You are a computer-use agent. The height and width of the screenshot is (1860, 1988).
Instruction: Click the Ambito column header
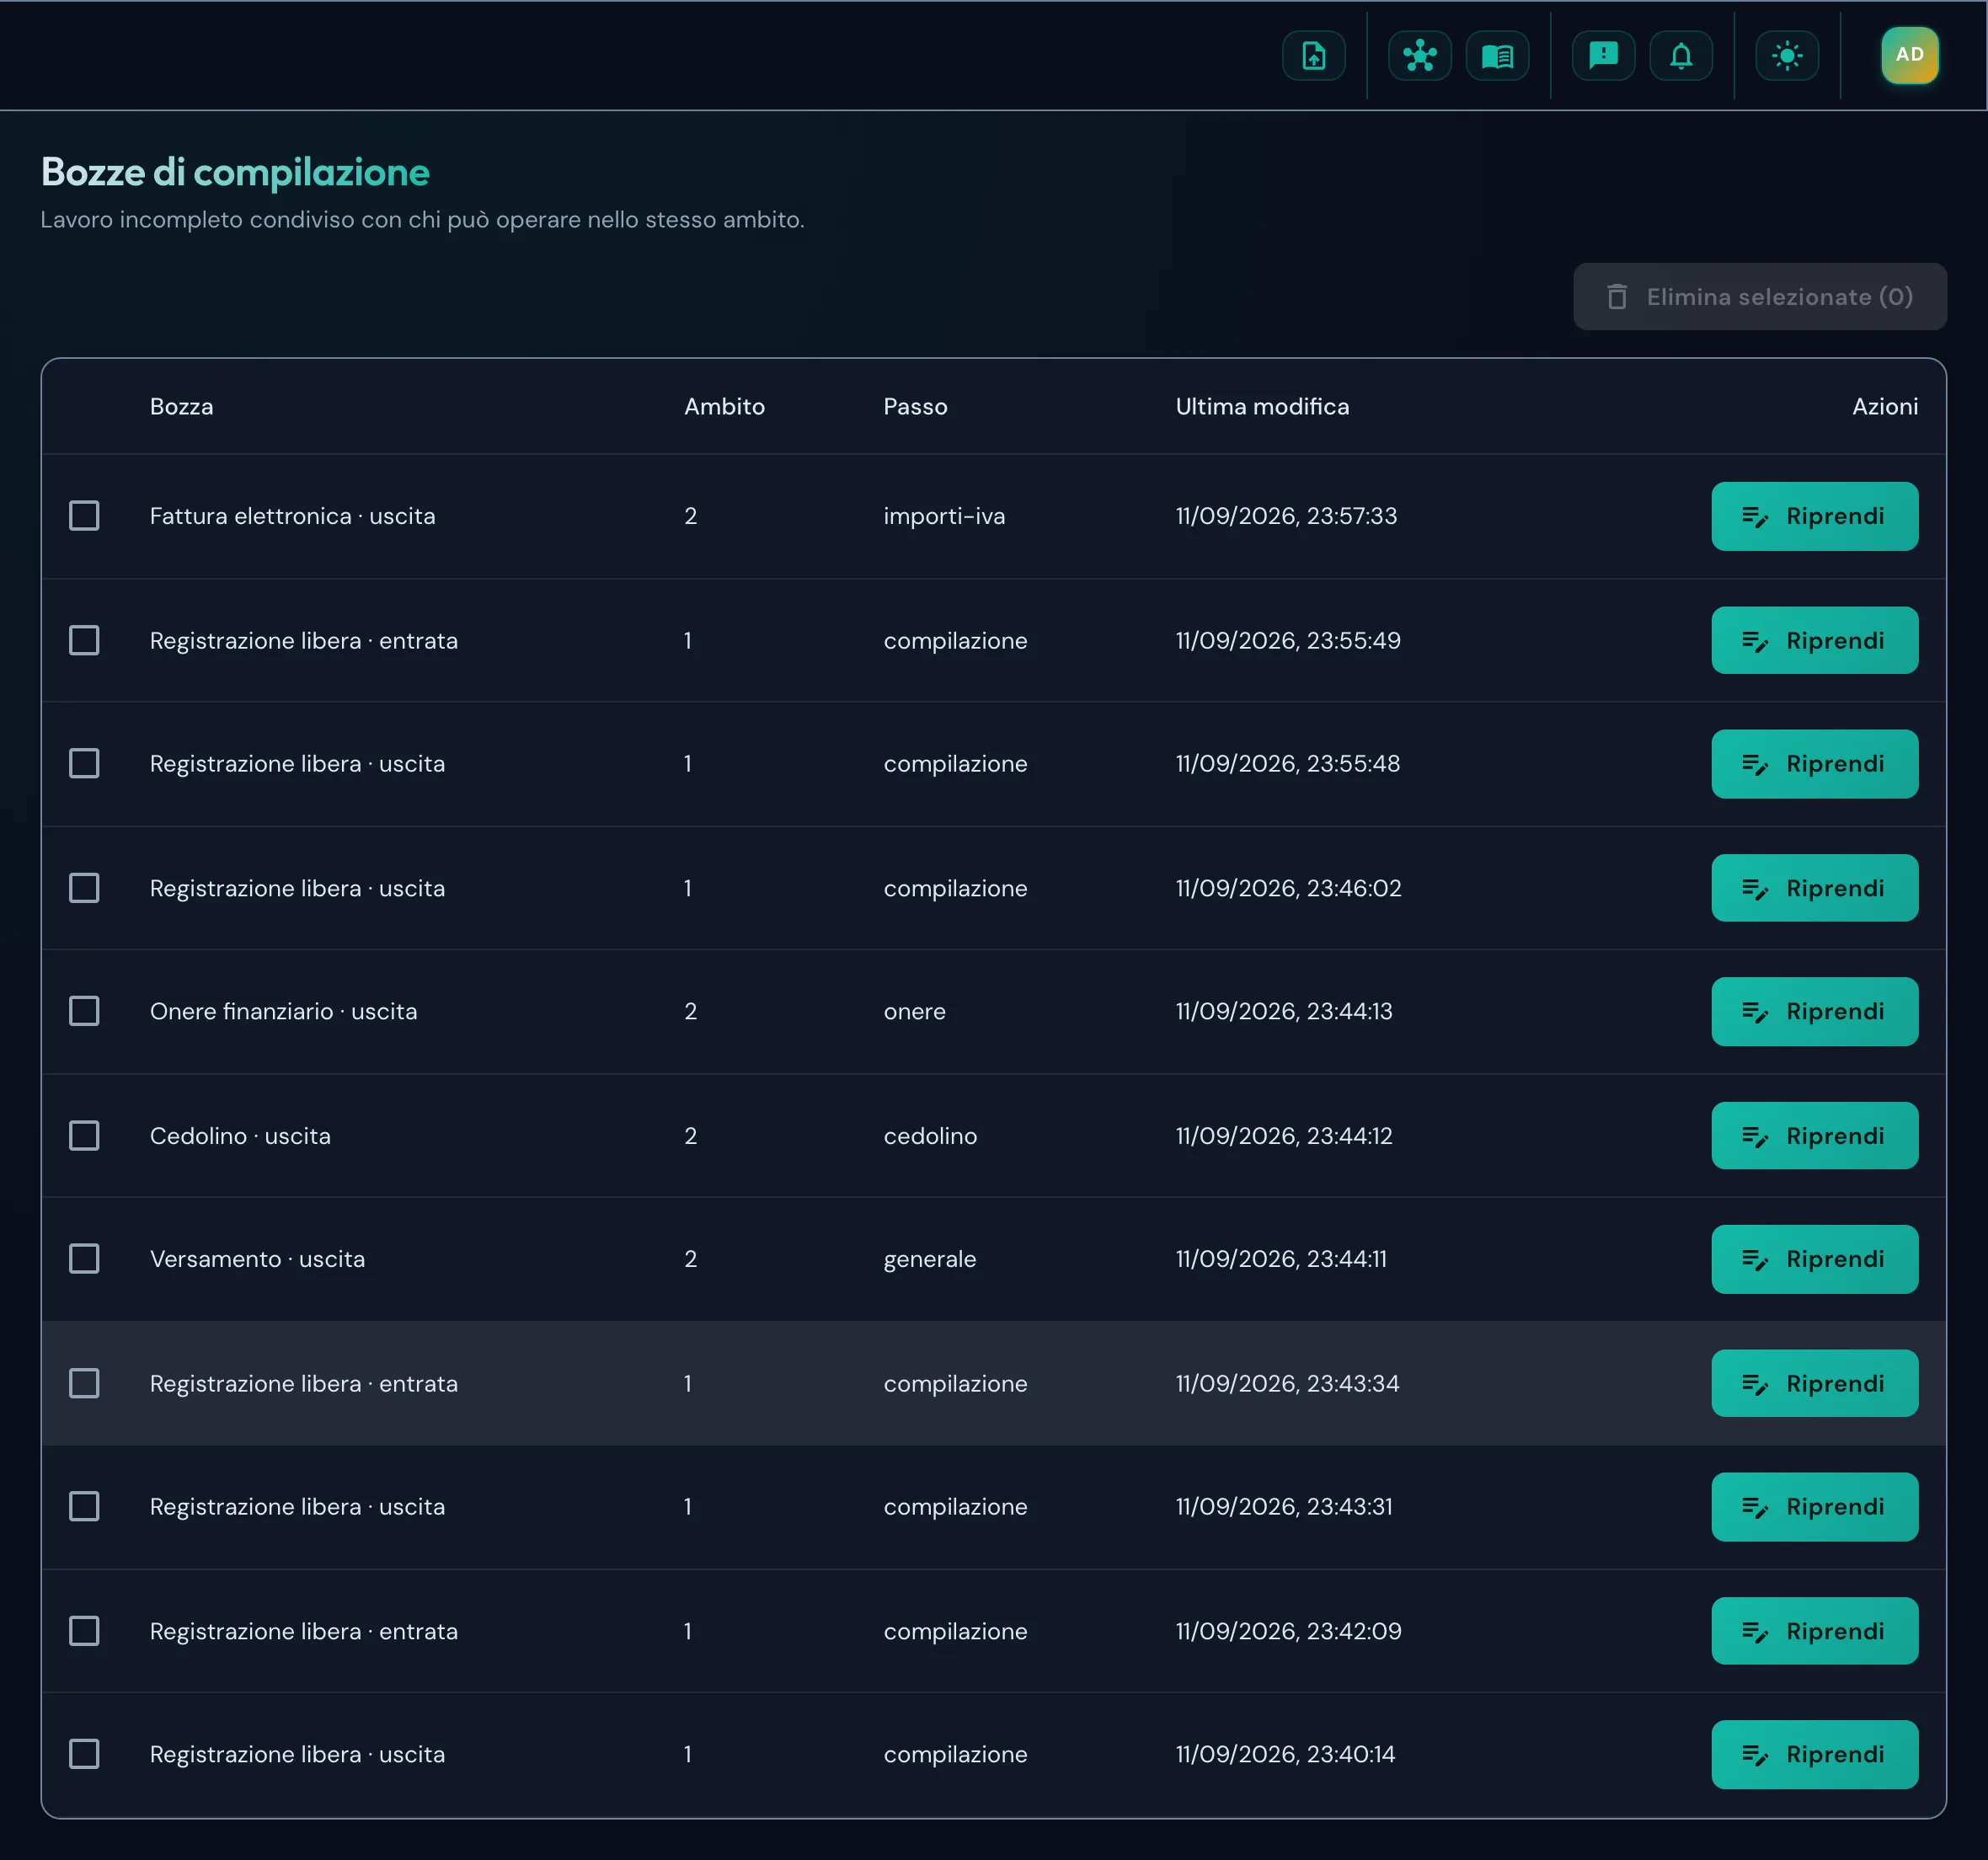[x=724, y=407]
